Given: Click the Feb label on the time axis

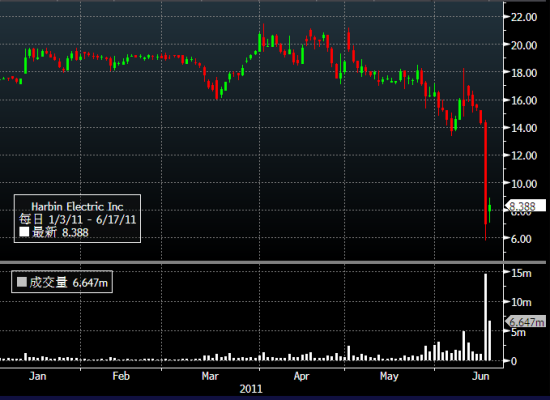Looking at the screenshot, I should point(121,376).
